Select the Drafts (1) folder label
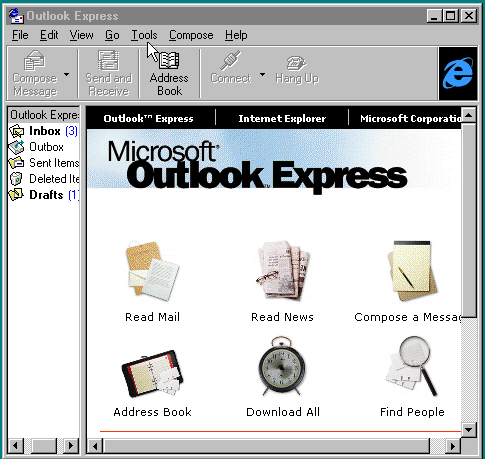The height and width of the screenshot is (459, 485). [x=54, y=195]
